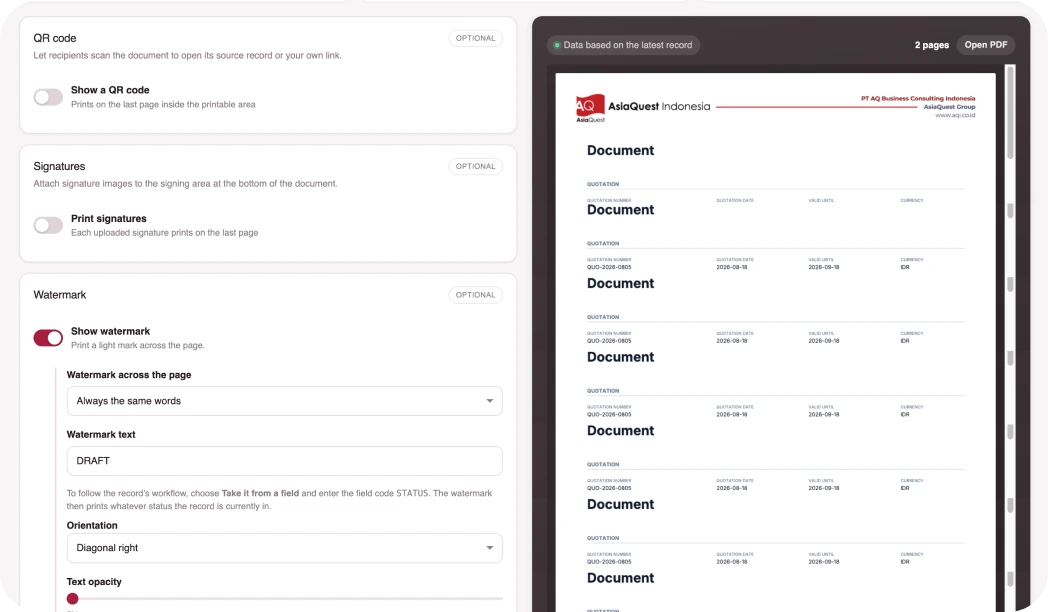
Task: Turn on the Print signatures switch
Action: [x=48, y=225]
